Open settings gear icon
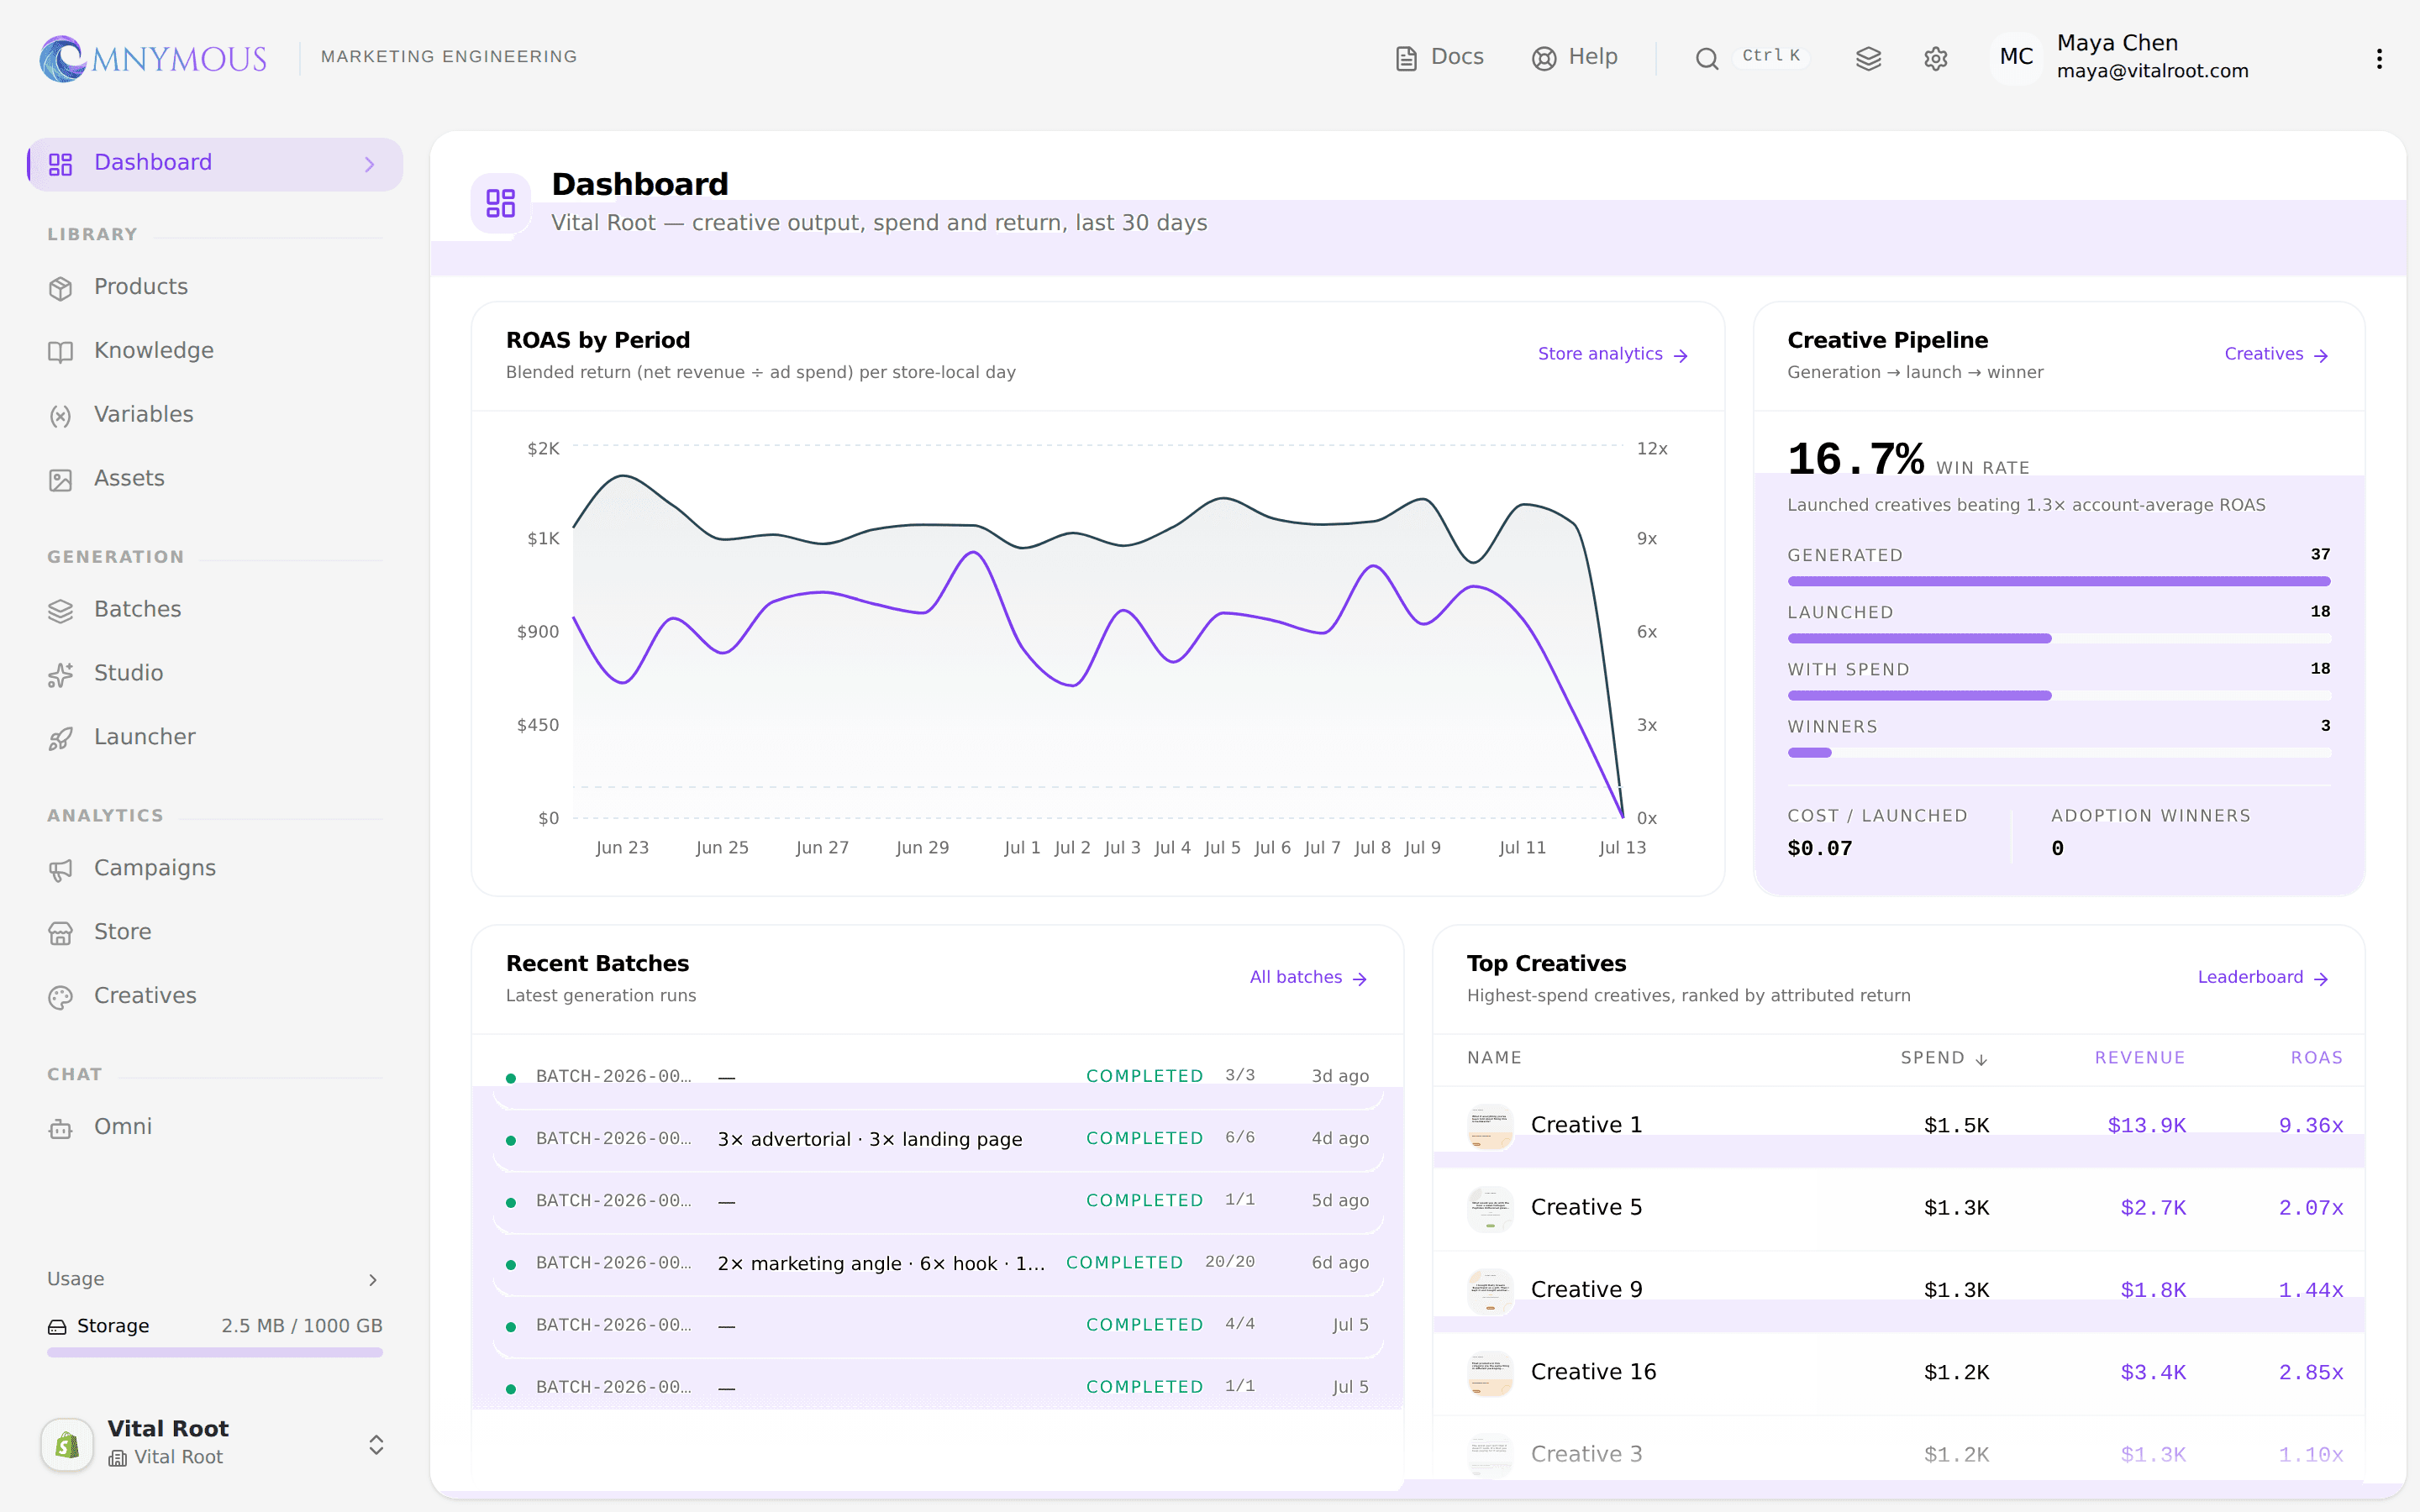 click(1936, 58)
